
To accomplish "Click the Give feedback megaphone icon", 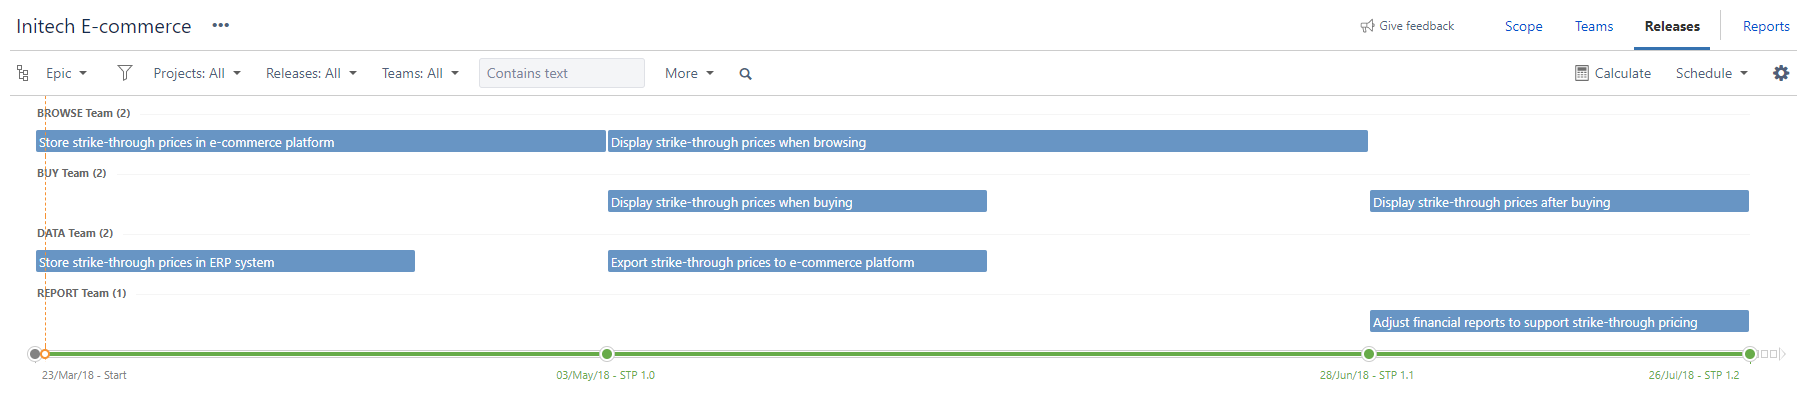I will [1367, 26].
